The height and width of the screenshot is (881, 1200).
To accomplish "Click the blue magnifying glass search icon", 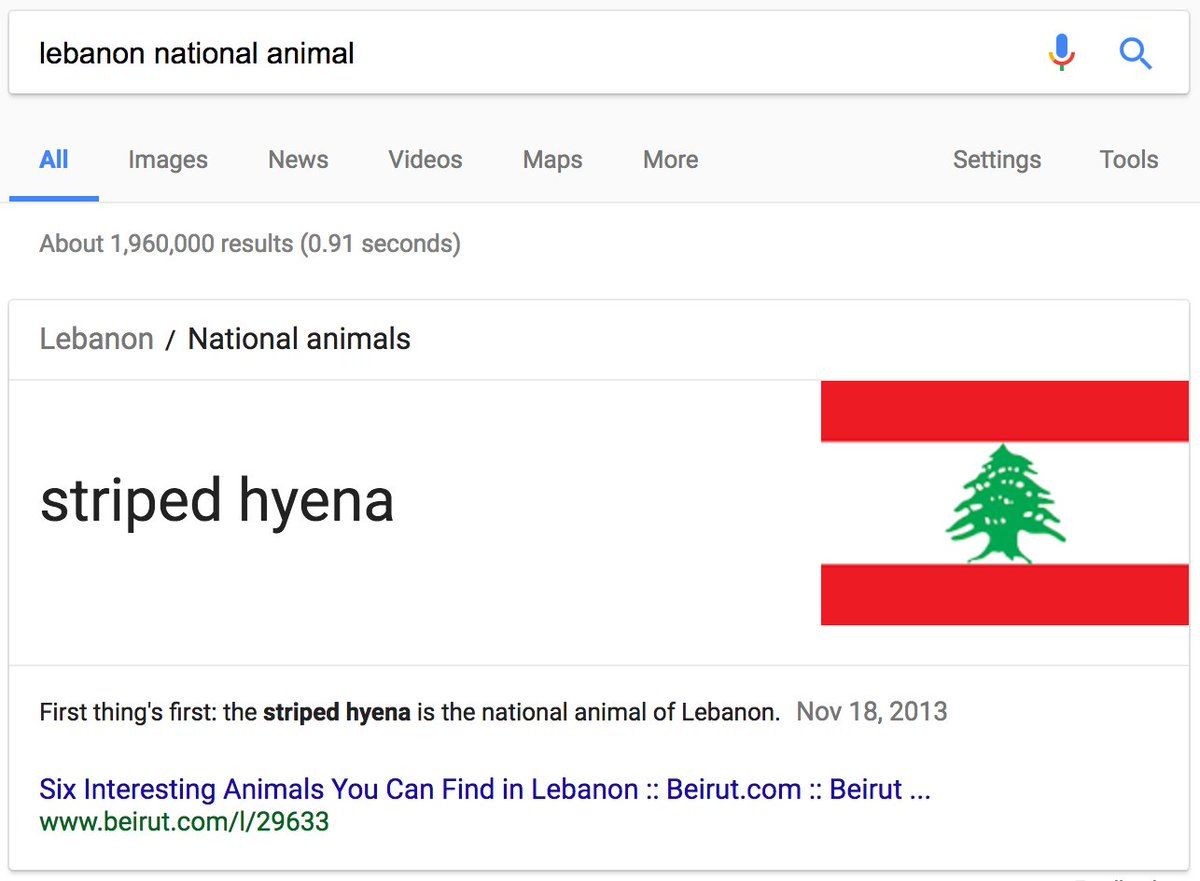I will [x=1135, y=53].
